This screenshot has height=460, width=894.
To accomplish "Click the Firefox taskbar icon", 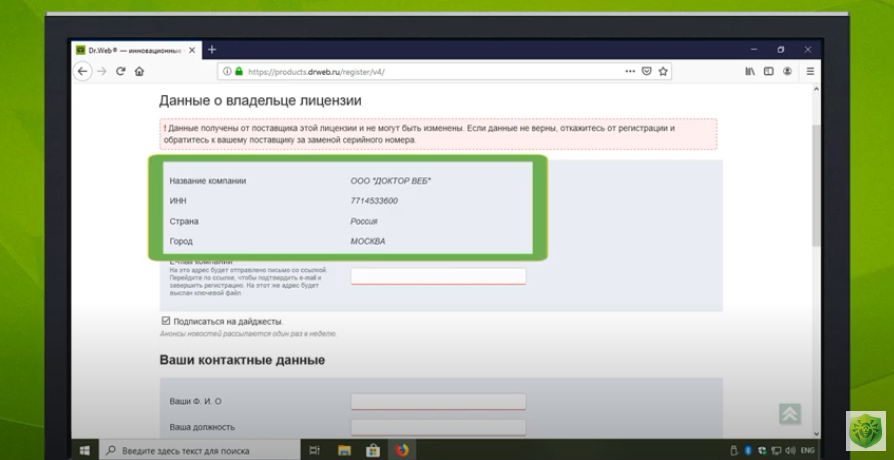I will pos(402,450).
